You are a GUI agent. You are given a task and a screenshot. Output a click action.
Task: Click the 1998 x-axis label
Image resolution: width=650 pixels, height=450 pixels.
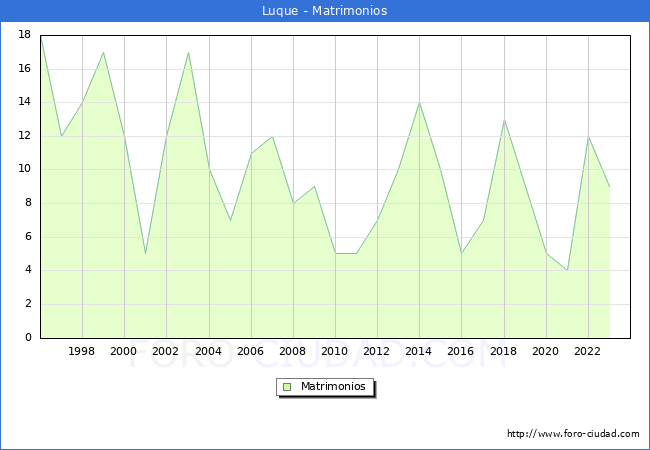(82, 351)
